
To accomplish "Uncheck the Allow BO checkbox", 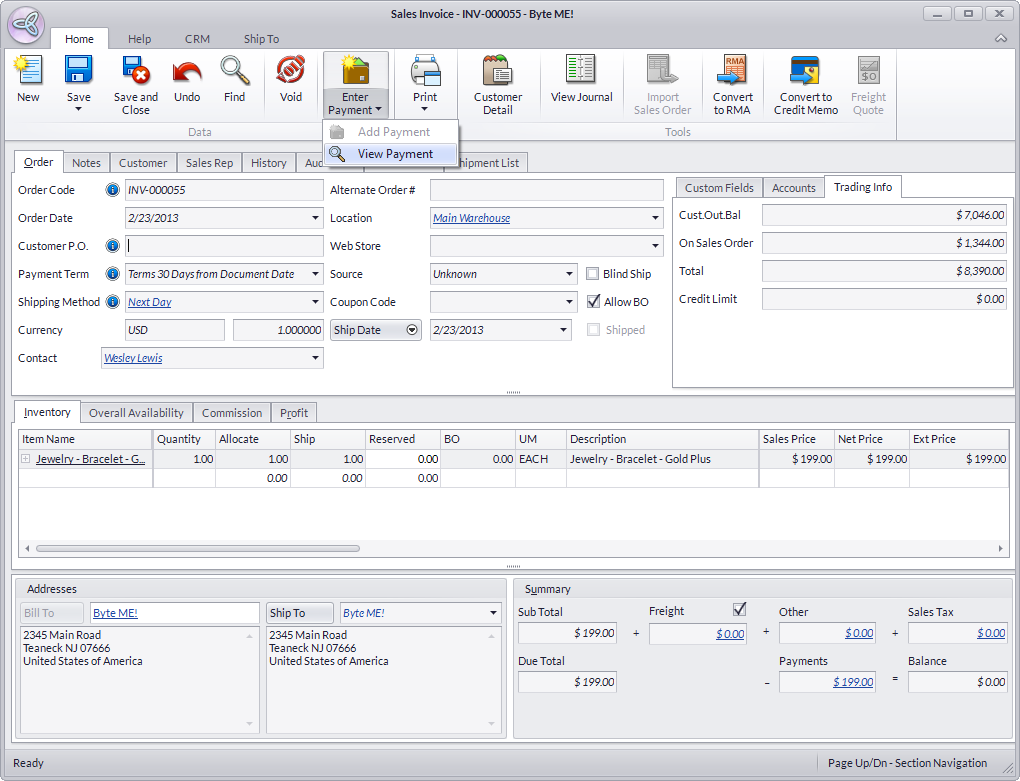I will (x=593, y=302).
